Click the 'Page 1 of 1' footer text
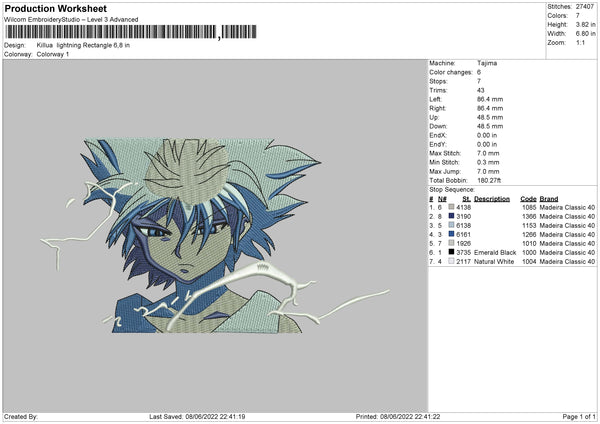The image size is (600, 424). pyautogui.click(x=579, y=416)
